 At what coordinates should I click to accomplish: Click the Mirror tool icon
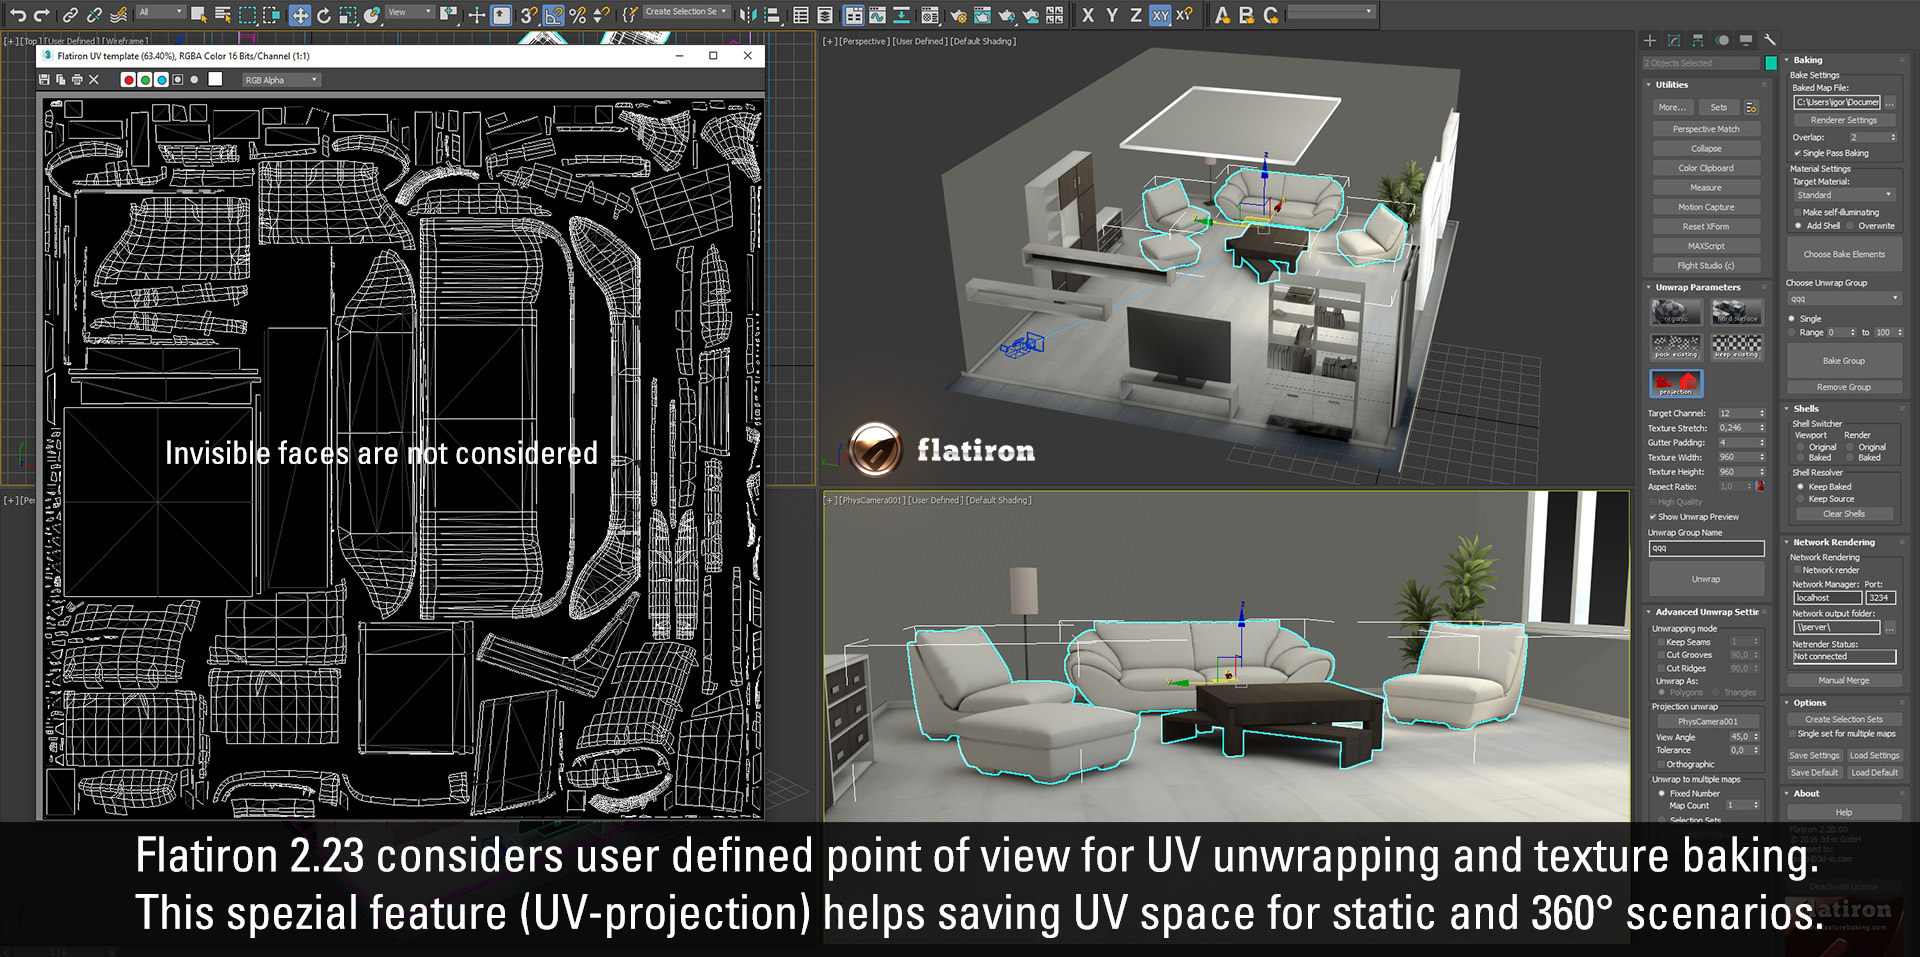tap(748, 15)
